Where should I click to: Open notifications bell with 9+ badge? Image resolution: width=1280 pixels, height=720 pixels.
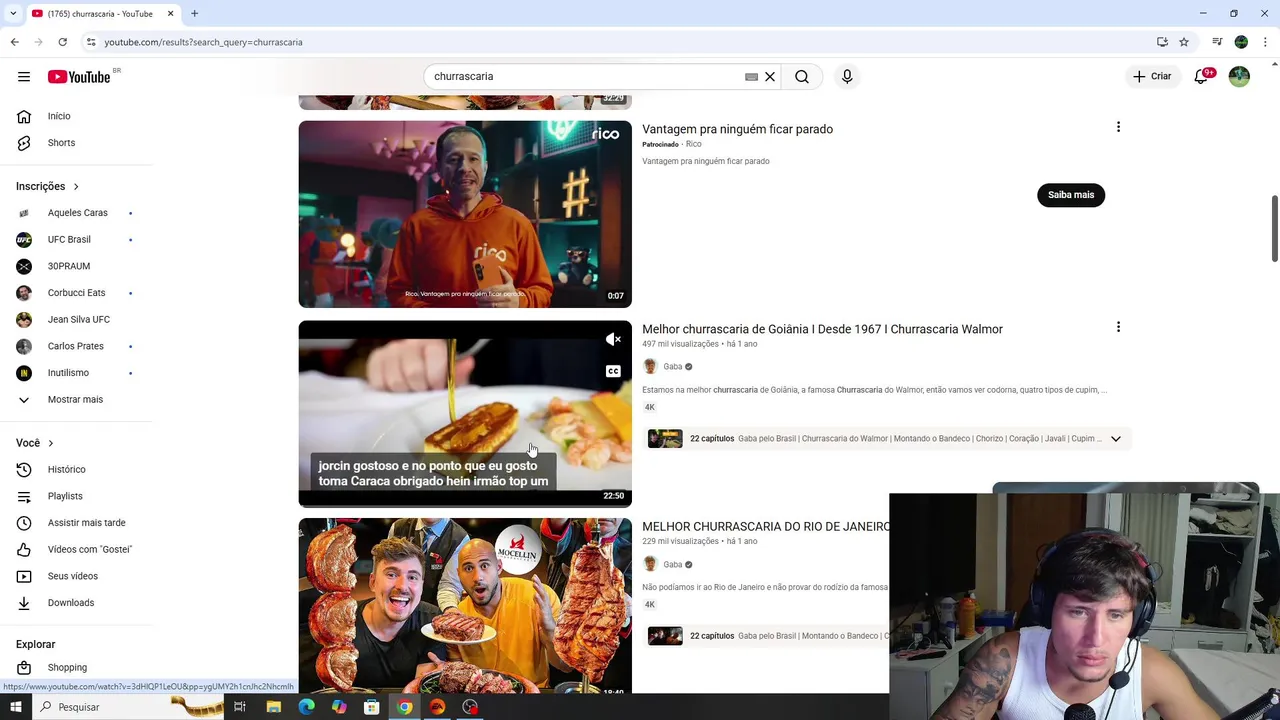click(1201, 77)
